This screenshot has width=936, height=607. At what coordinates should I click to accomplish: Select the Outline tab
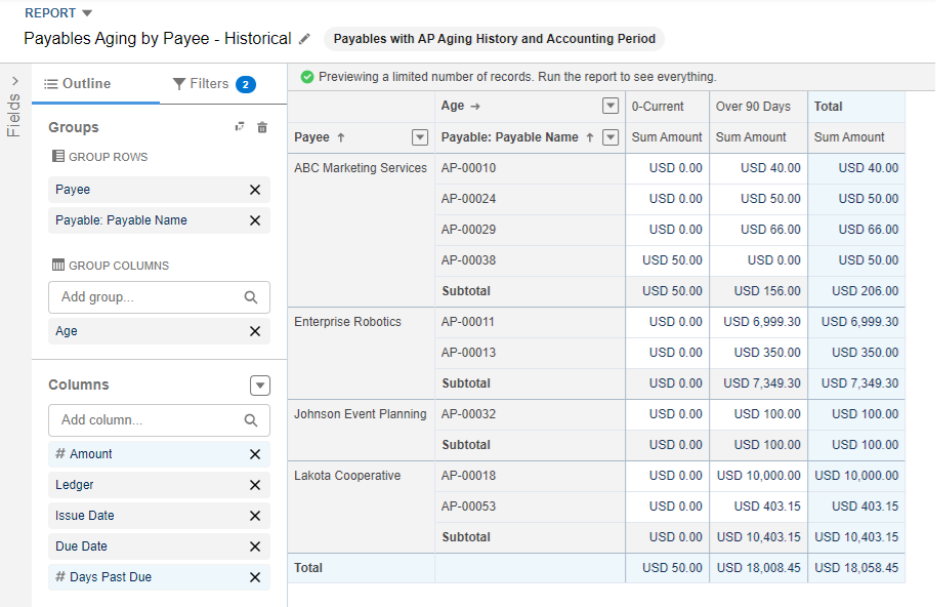[x=78, y=84]
